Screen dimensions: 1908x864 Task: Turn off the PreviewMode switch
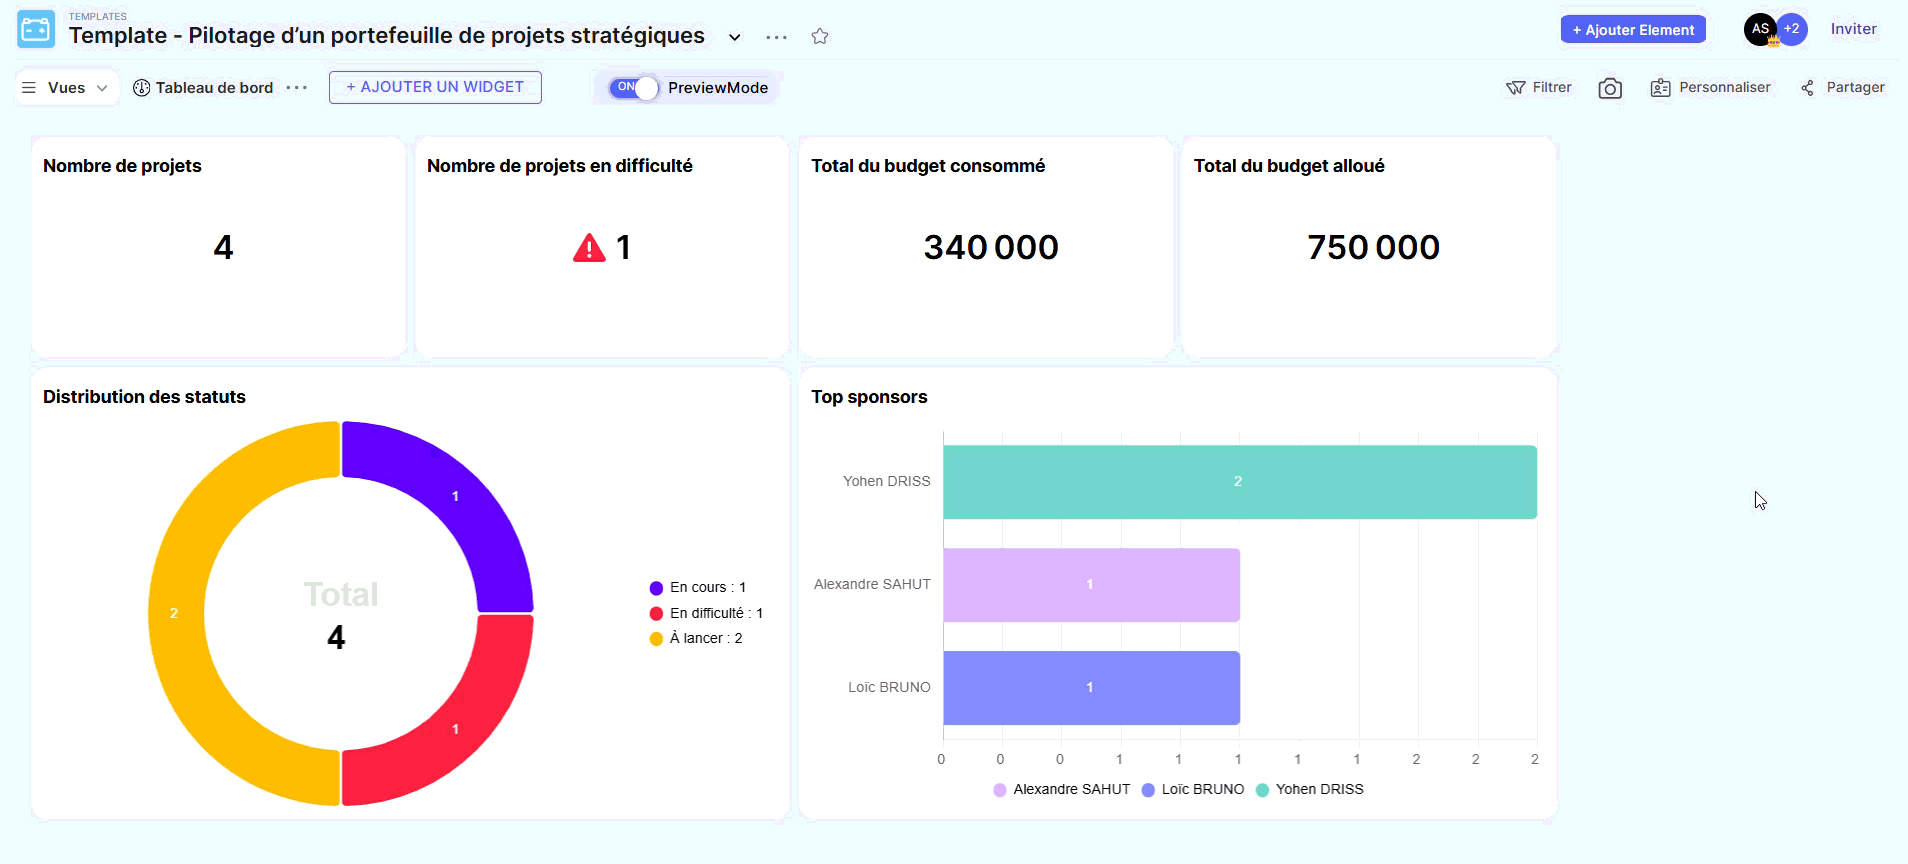(634, 88)
